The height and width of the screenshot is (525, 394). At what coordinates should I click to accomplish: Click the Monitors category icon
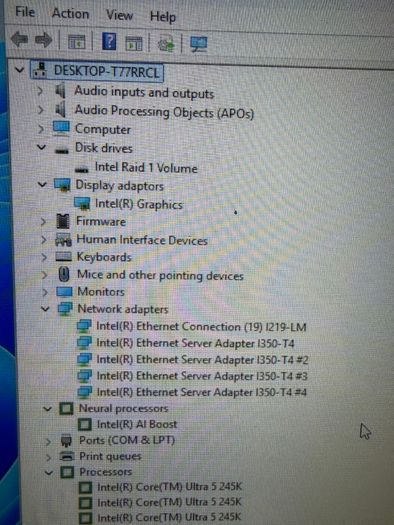pos(65,292)
